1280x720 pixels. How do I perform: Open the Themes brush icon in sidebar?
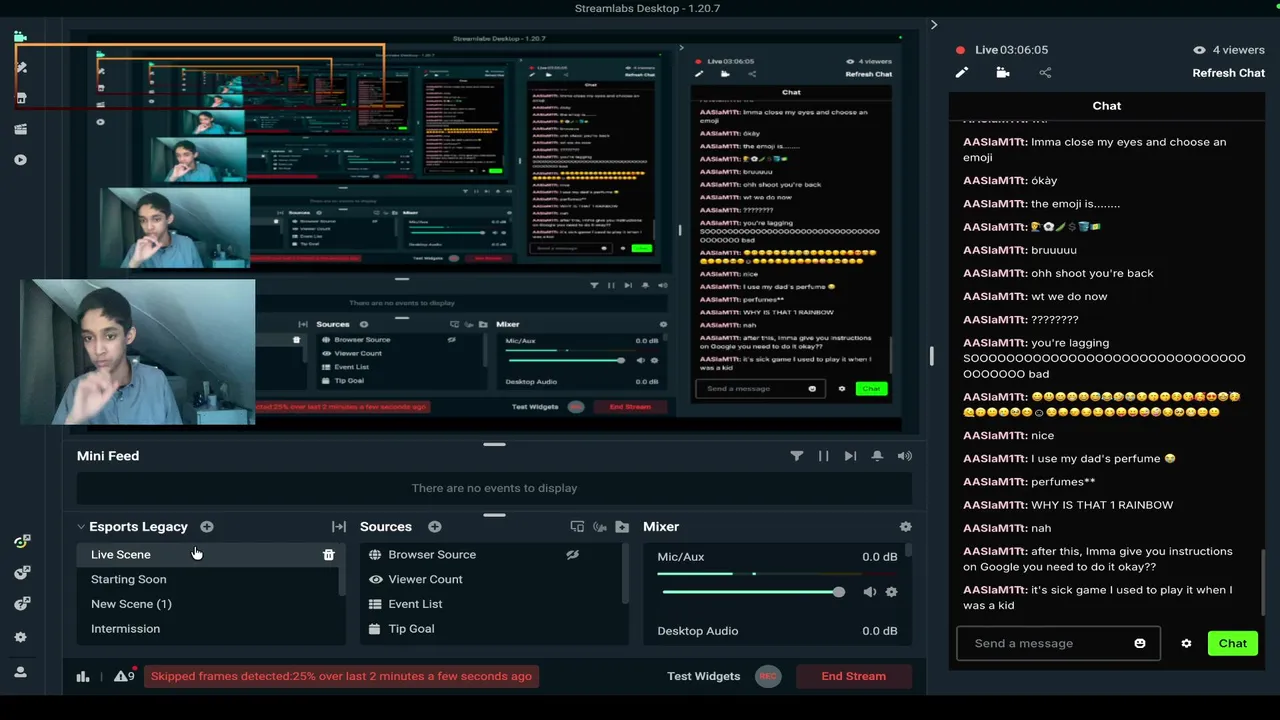tap(21, 67)
